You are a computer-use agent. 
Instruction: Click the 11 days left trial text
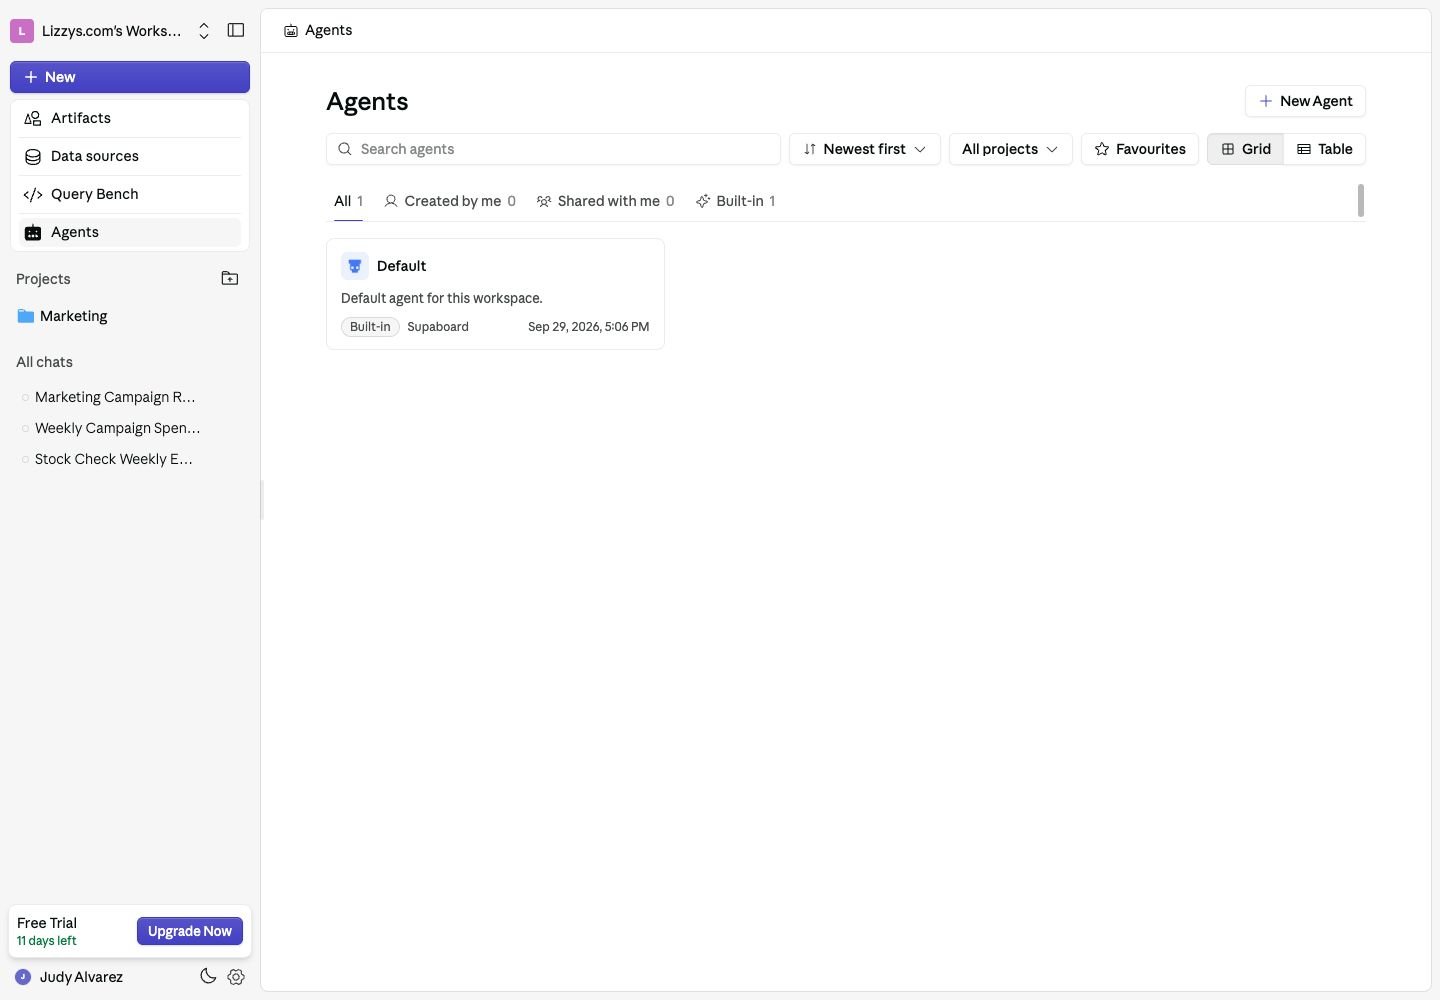[47, 941]
